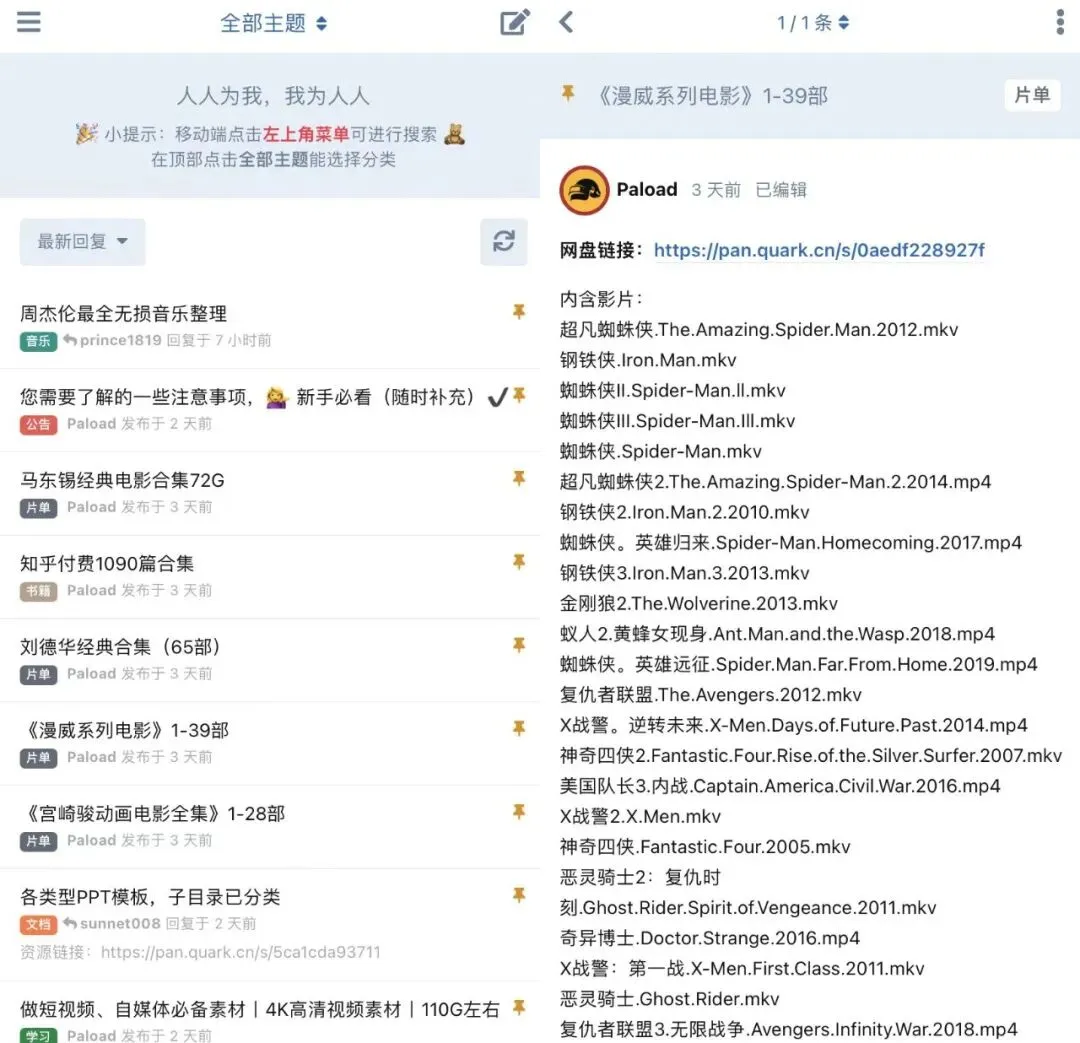This screenshot has width=1080, height=1043.
Task: Click pin icon on 刘德华 topic row
Action: [519, 645]
